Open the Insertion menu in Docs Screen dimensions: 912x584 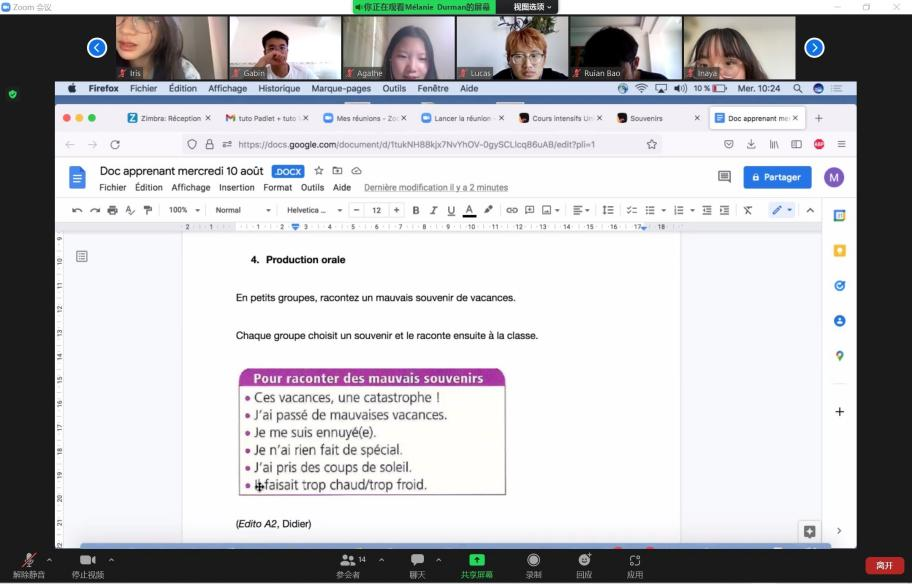(x=237, y=187)
